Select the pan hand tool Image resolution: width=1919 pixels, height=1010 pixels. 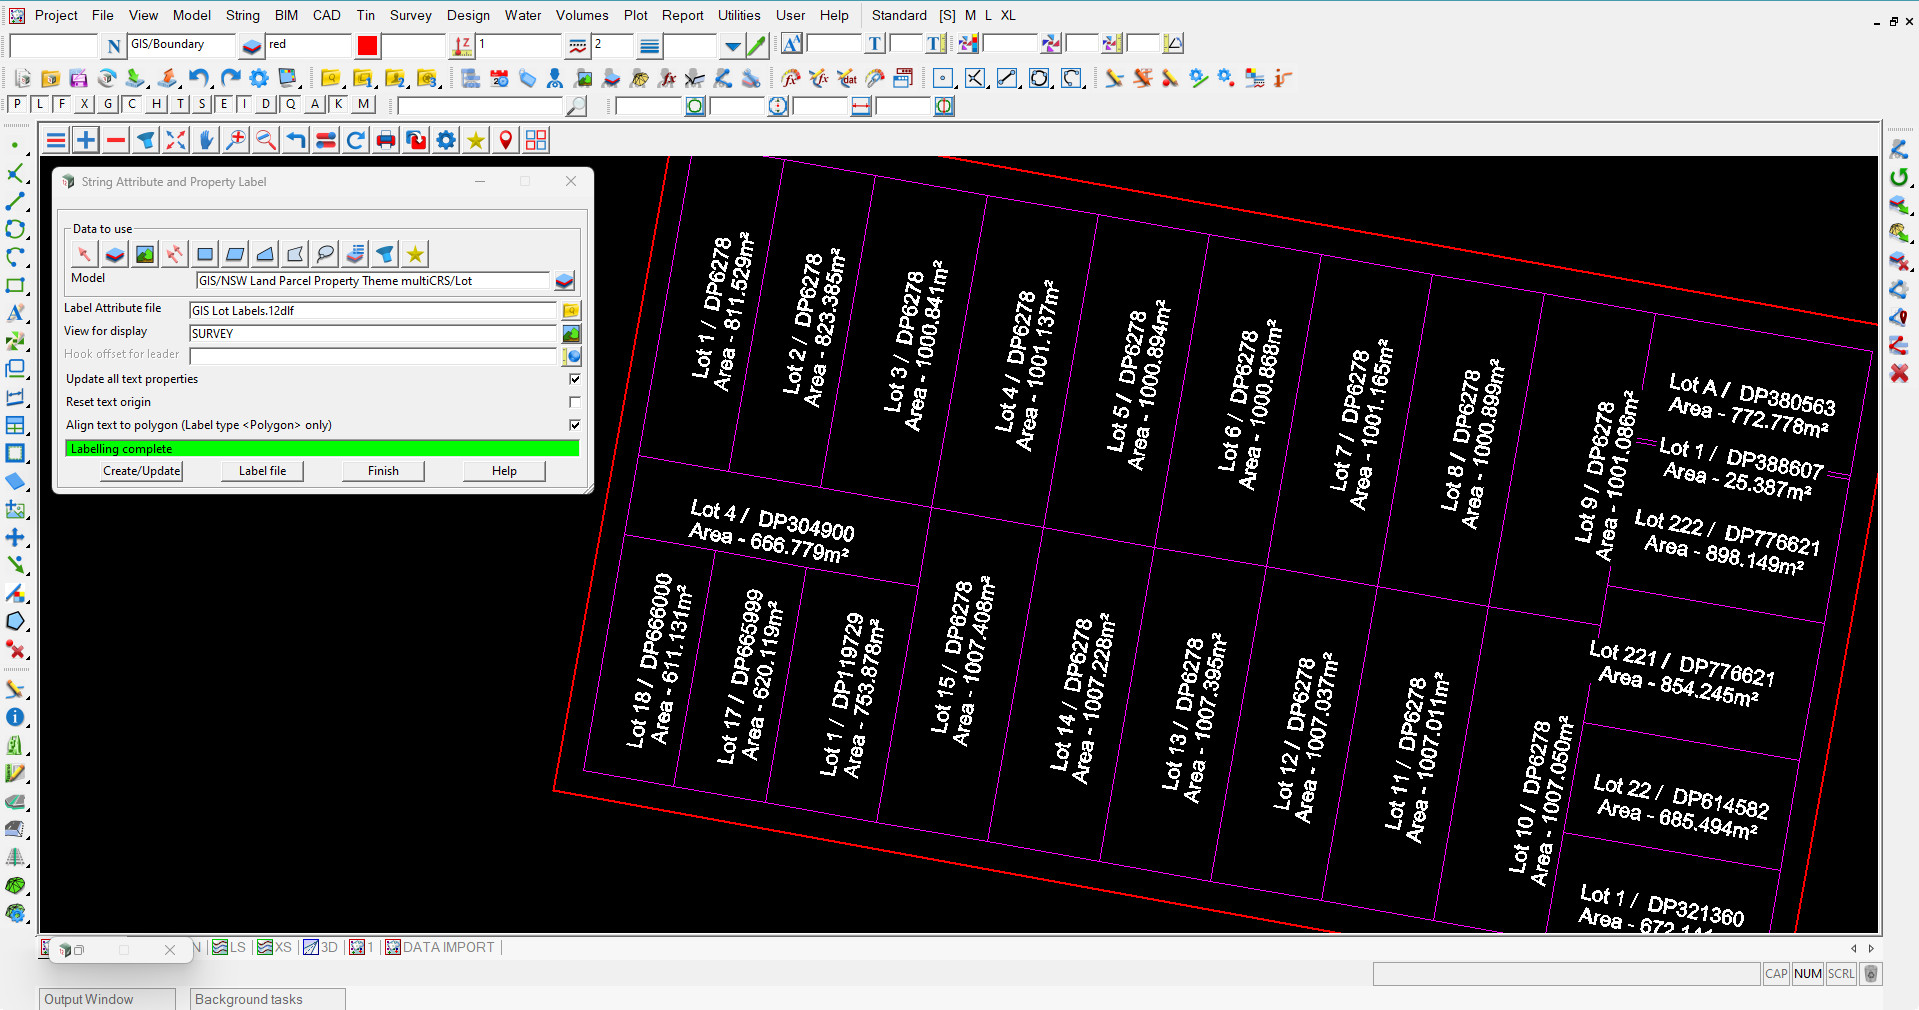pyautogui.click(x=206, y=141)
